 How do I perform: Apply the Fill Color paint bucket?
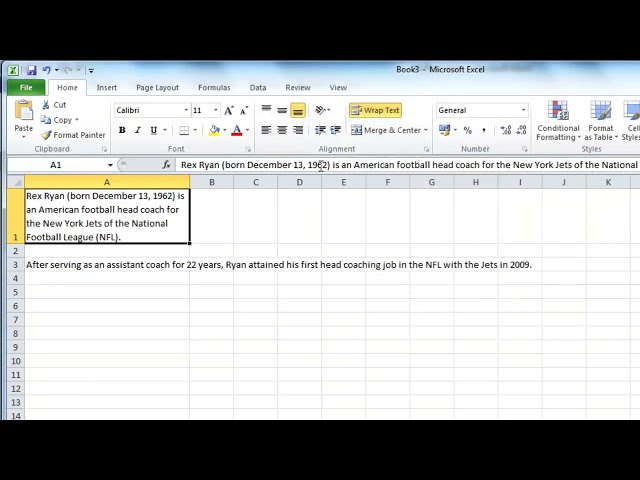point(214,130)
